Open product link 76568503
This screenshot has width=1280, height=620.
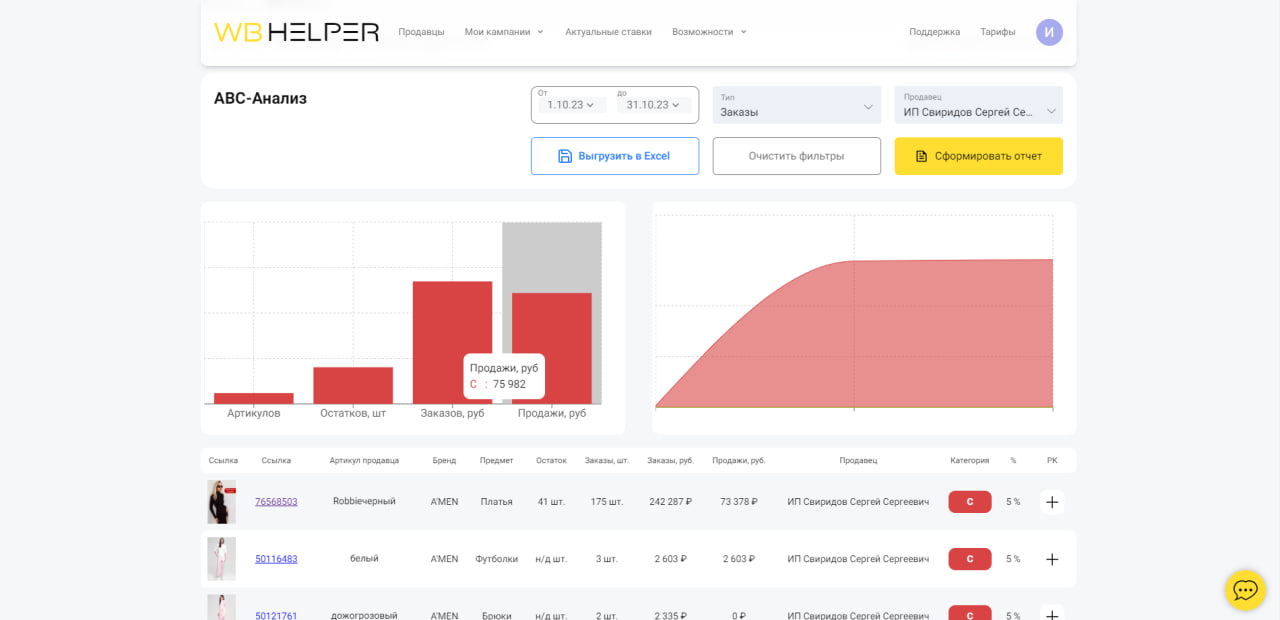[276, 502]
